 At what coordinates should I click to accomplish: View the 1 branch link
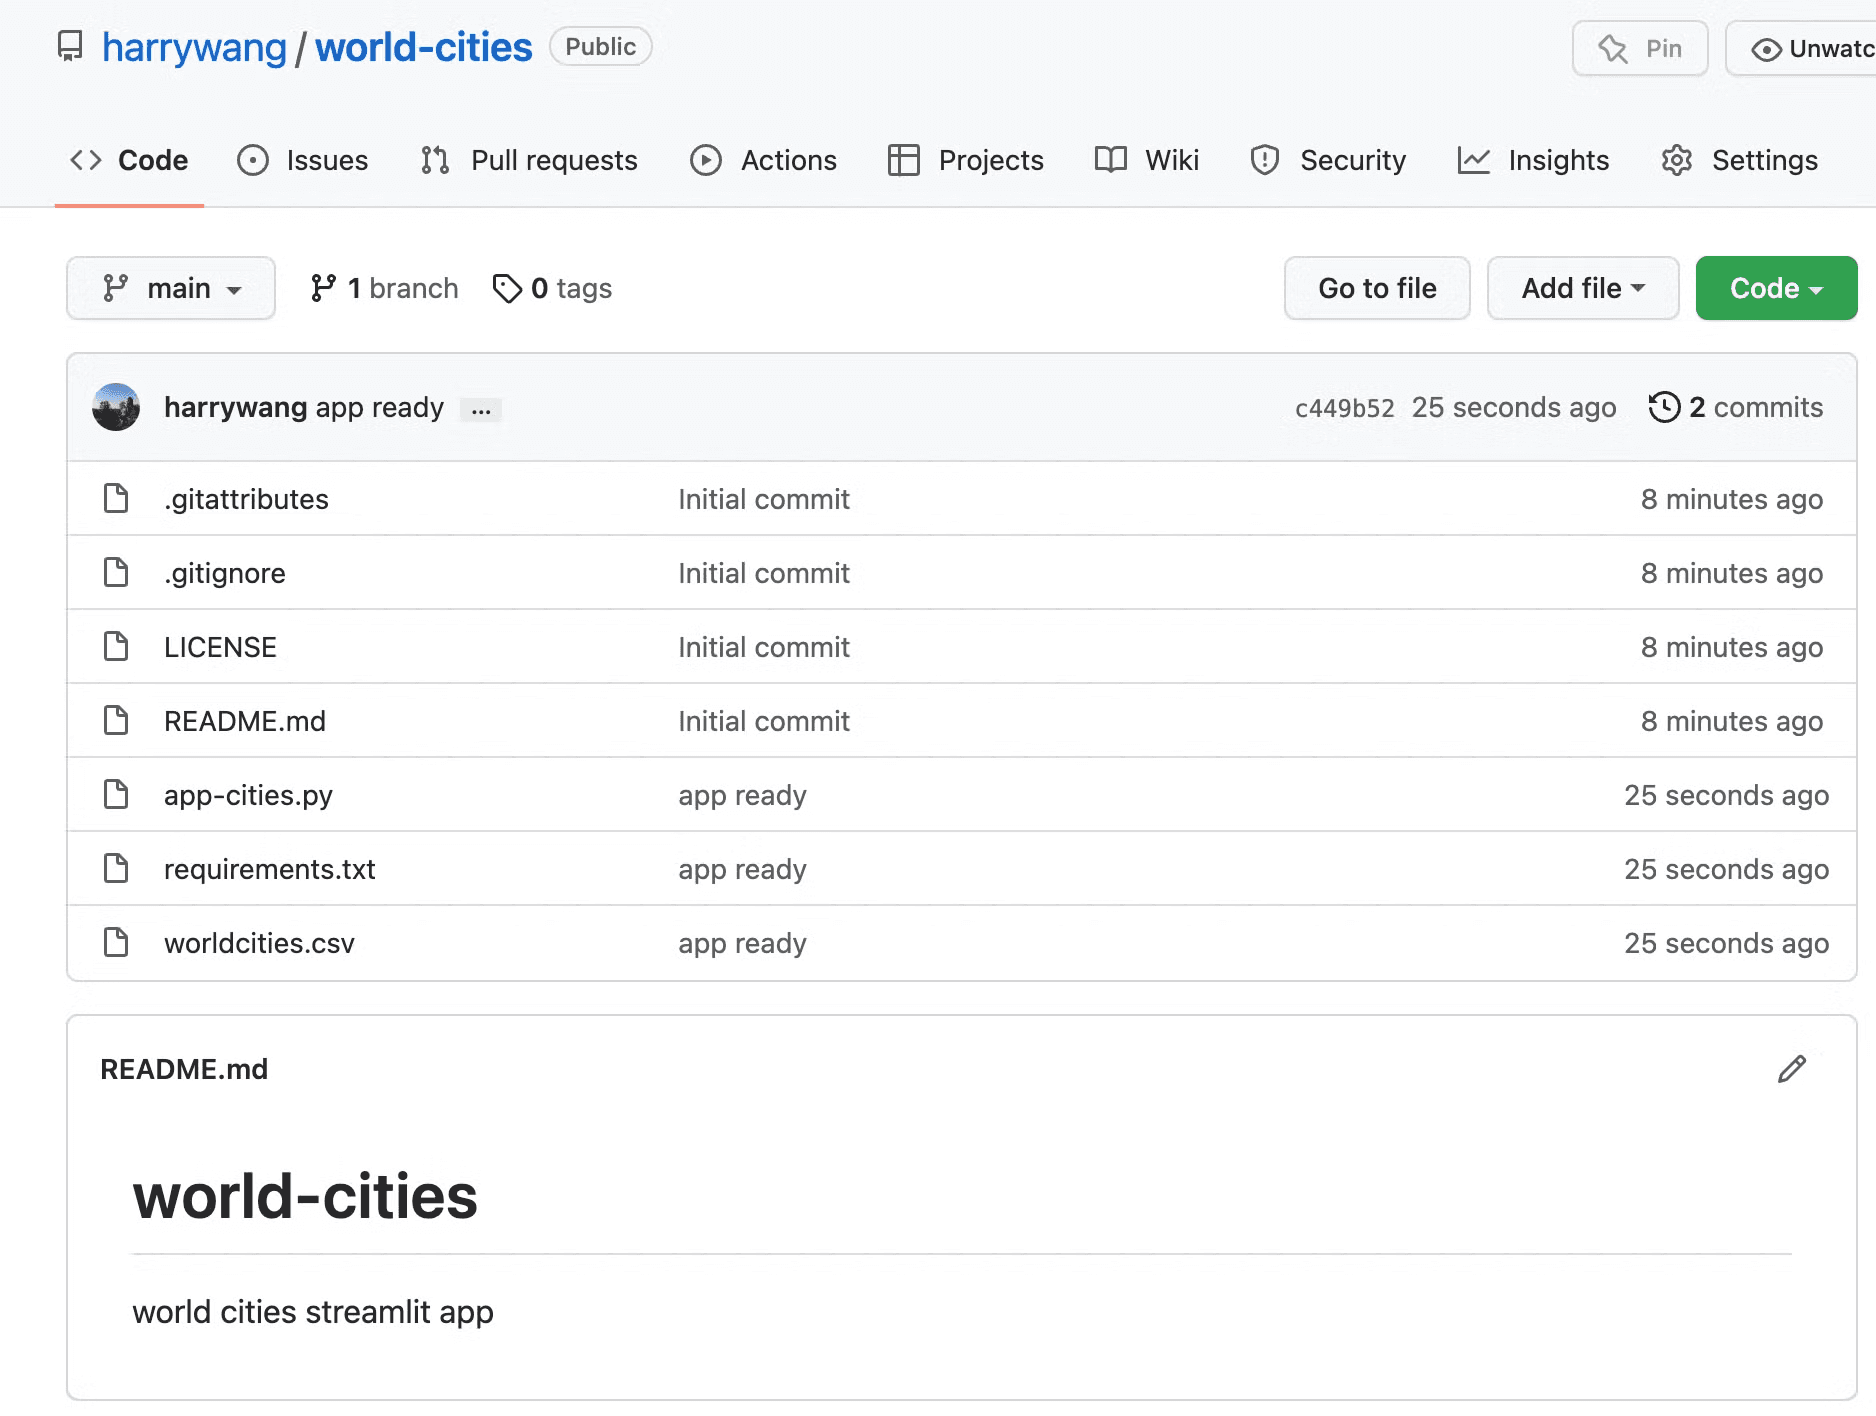[385, 288]
